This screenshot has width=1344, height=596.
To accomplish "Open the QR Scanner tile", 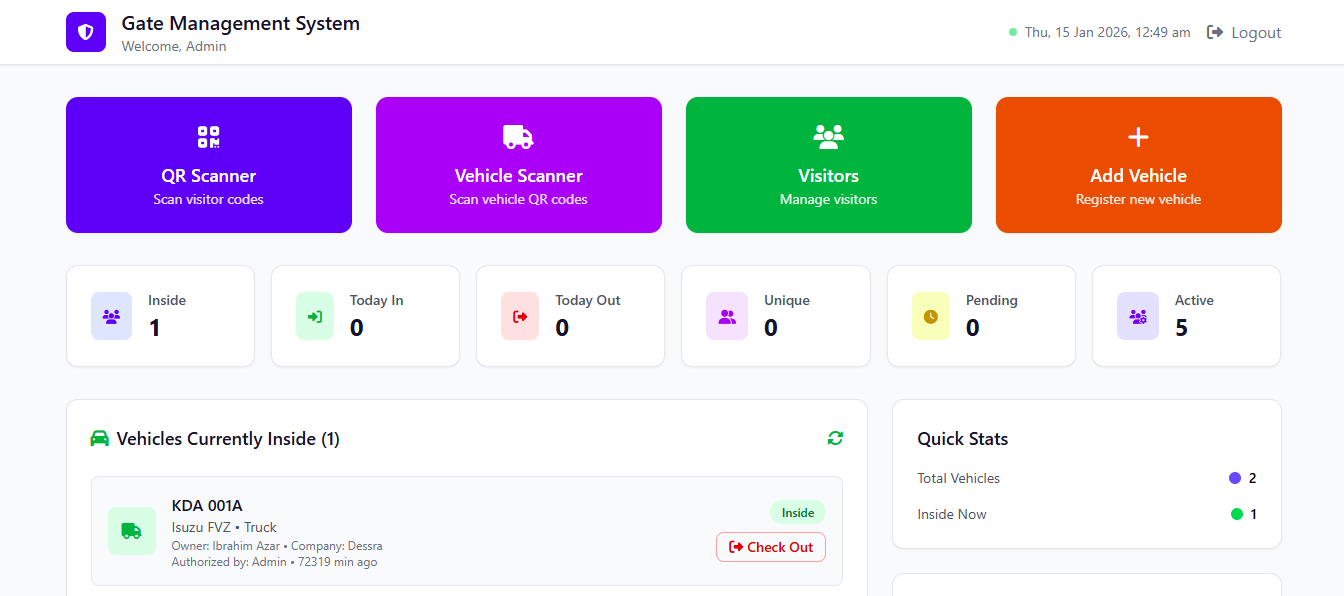I will 208,165.
